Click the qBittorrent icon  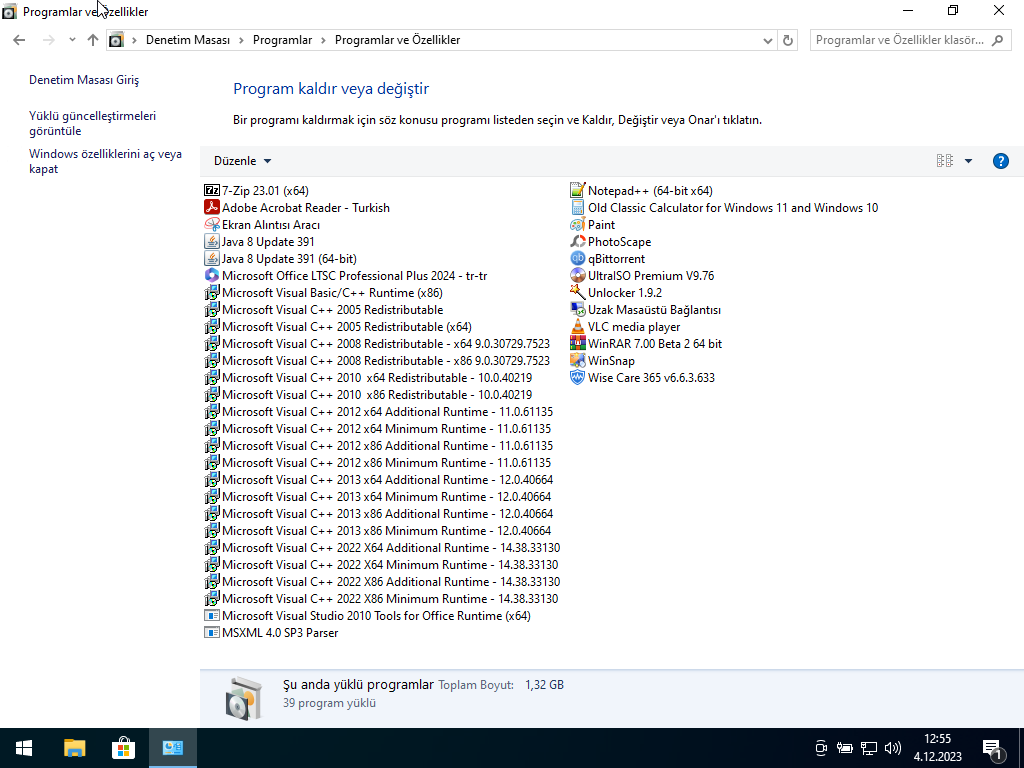coord(577,259)
